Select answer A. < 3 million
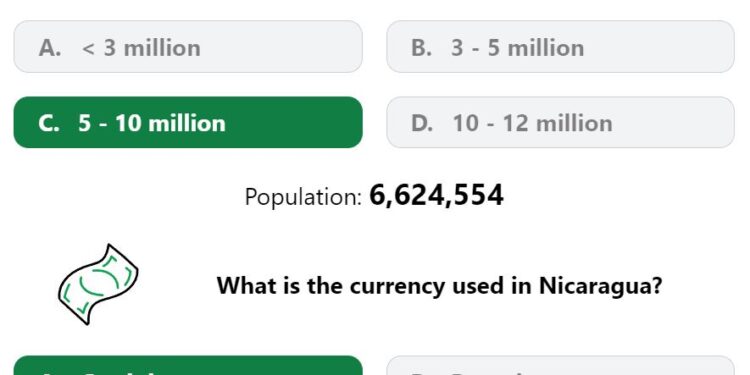This screenshot has width=750, height=375. [188, 47]
